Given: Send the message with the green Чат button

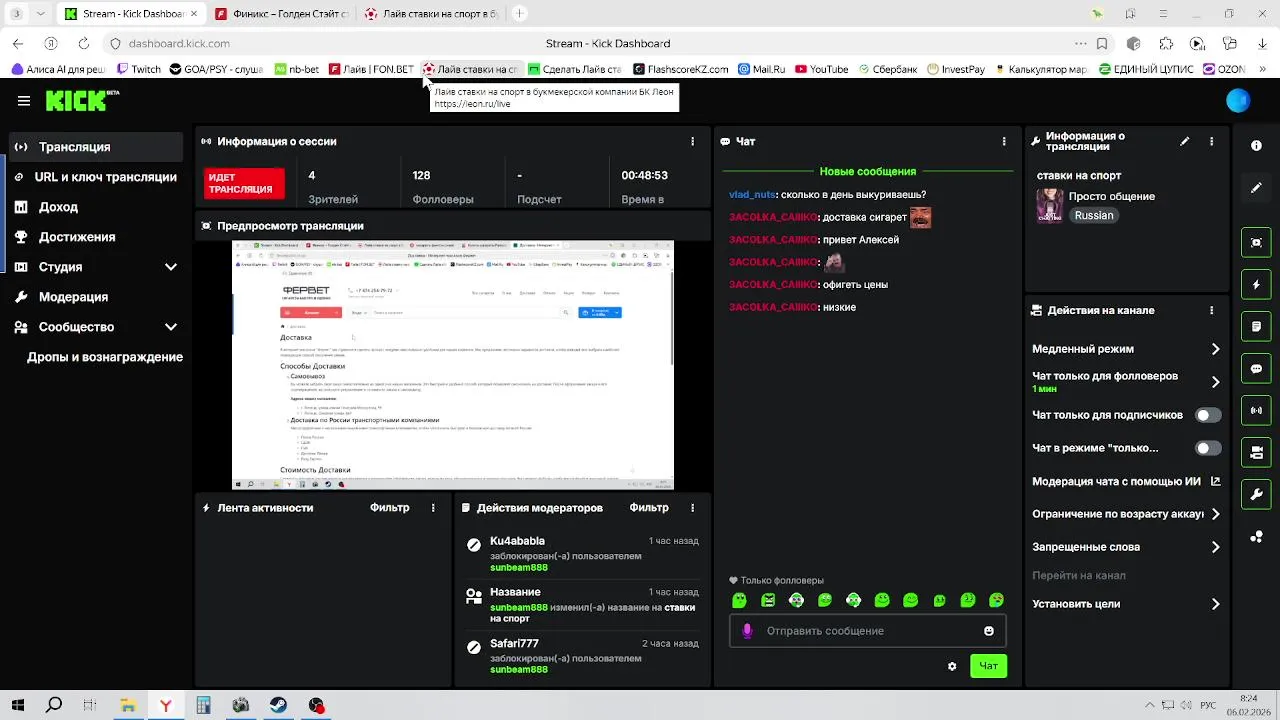Looking at the screenshot, I should pyautogui.click(x=988, y=666).
